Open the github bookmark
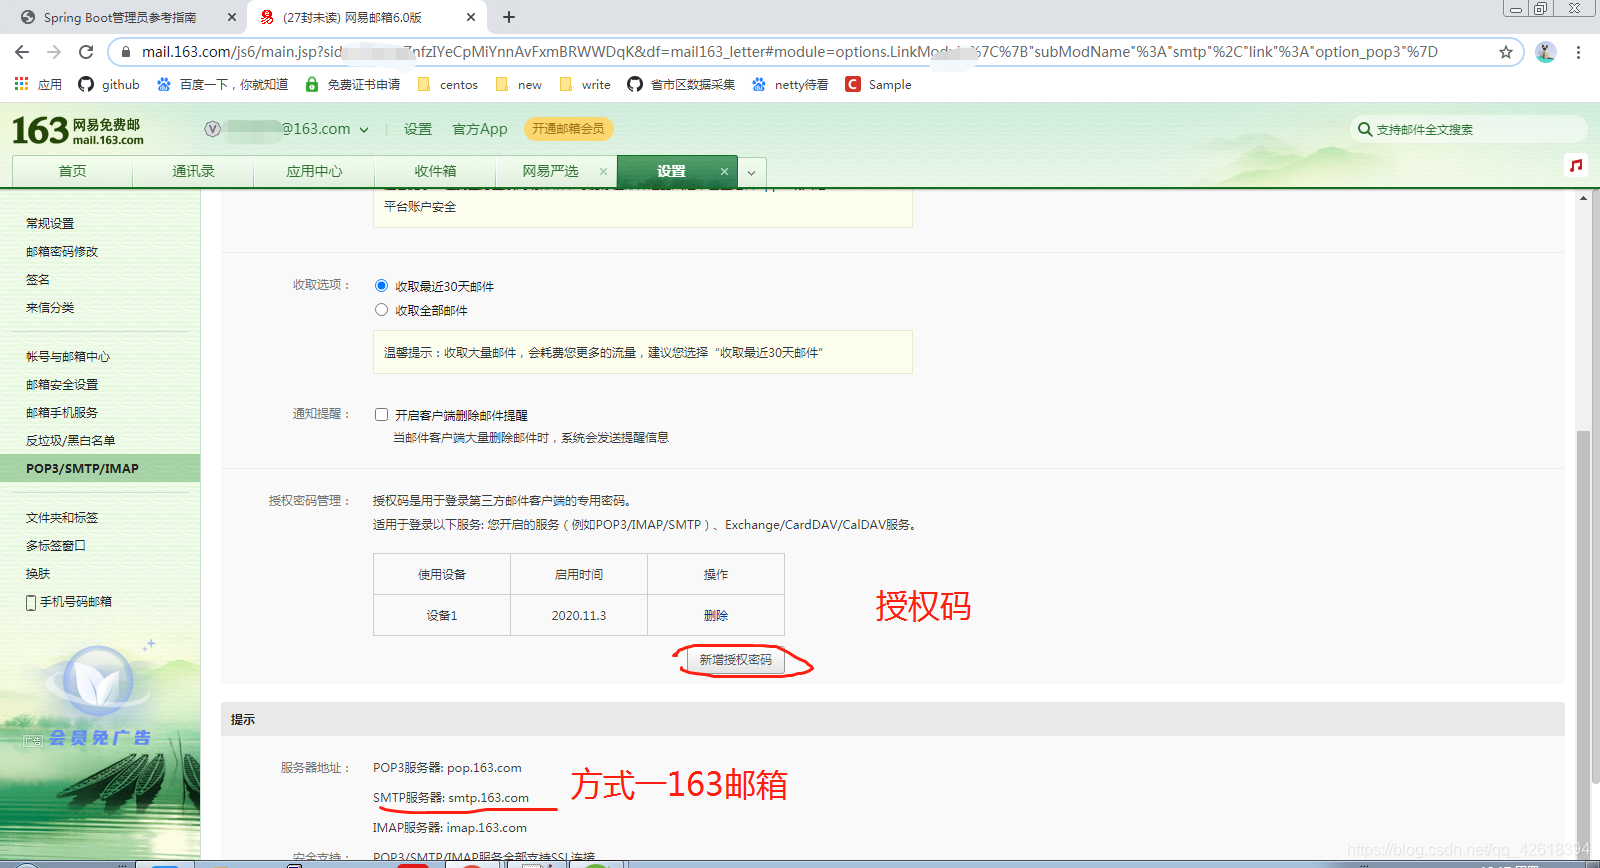This screenshot has height=868, width=1600. click(109, 84)
